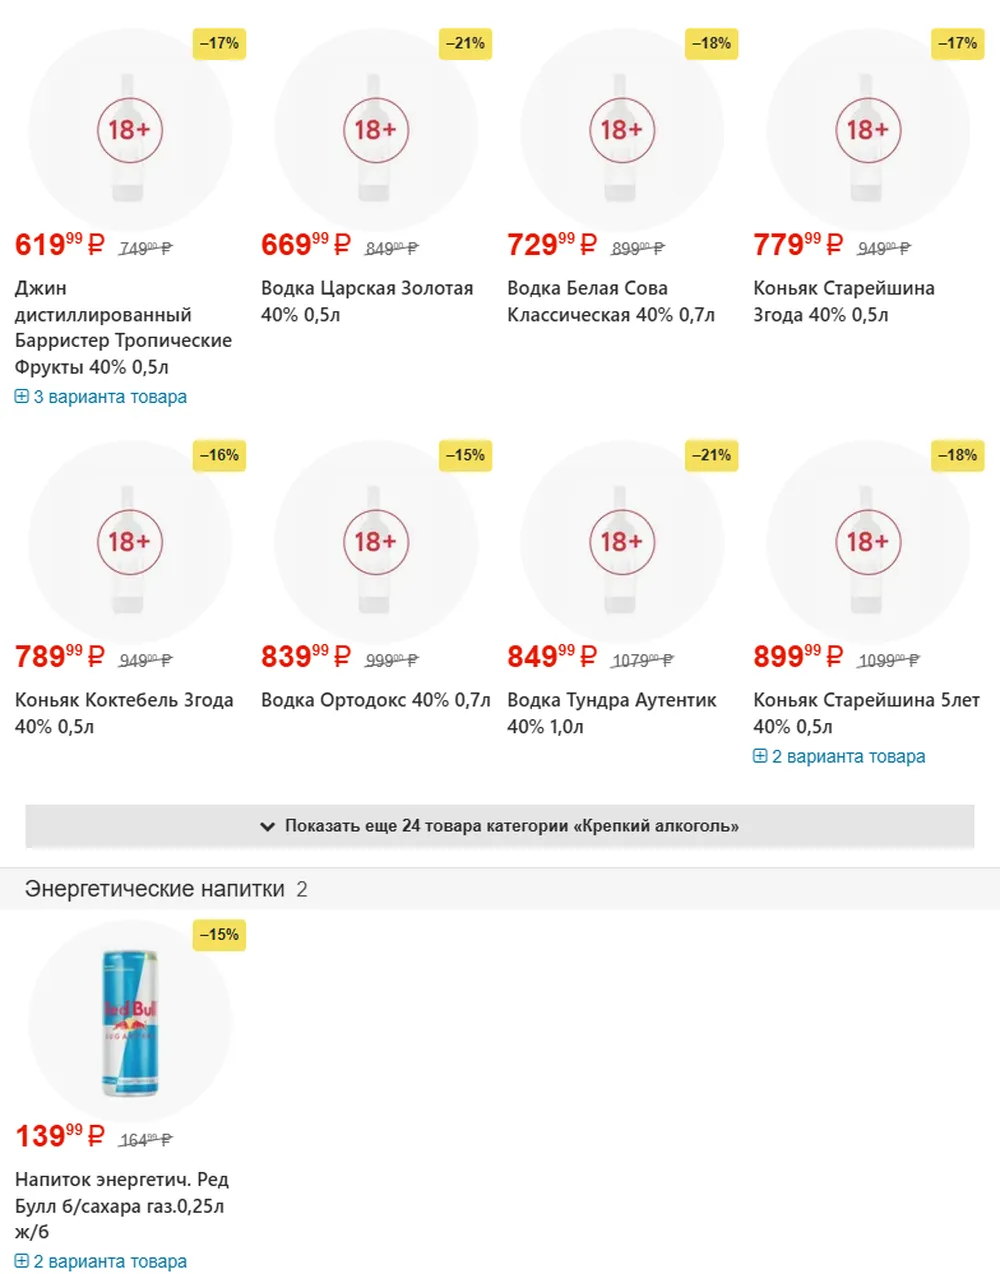Click the −15% badge on Red Bull
This screenshot has height=1274, width=1000.
point(219,935)
